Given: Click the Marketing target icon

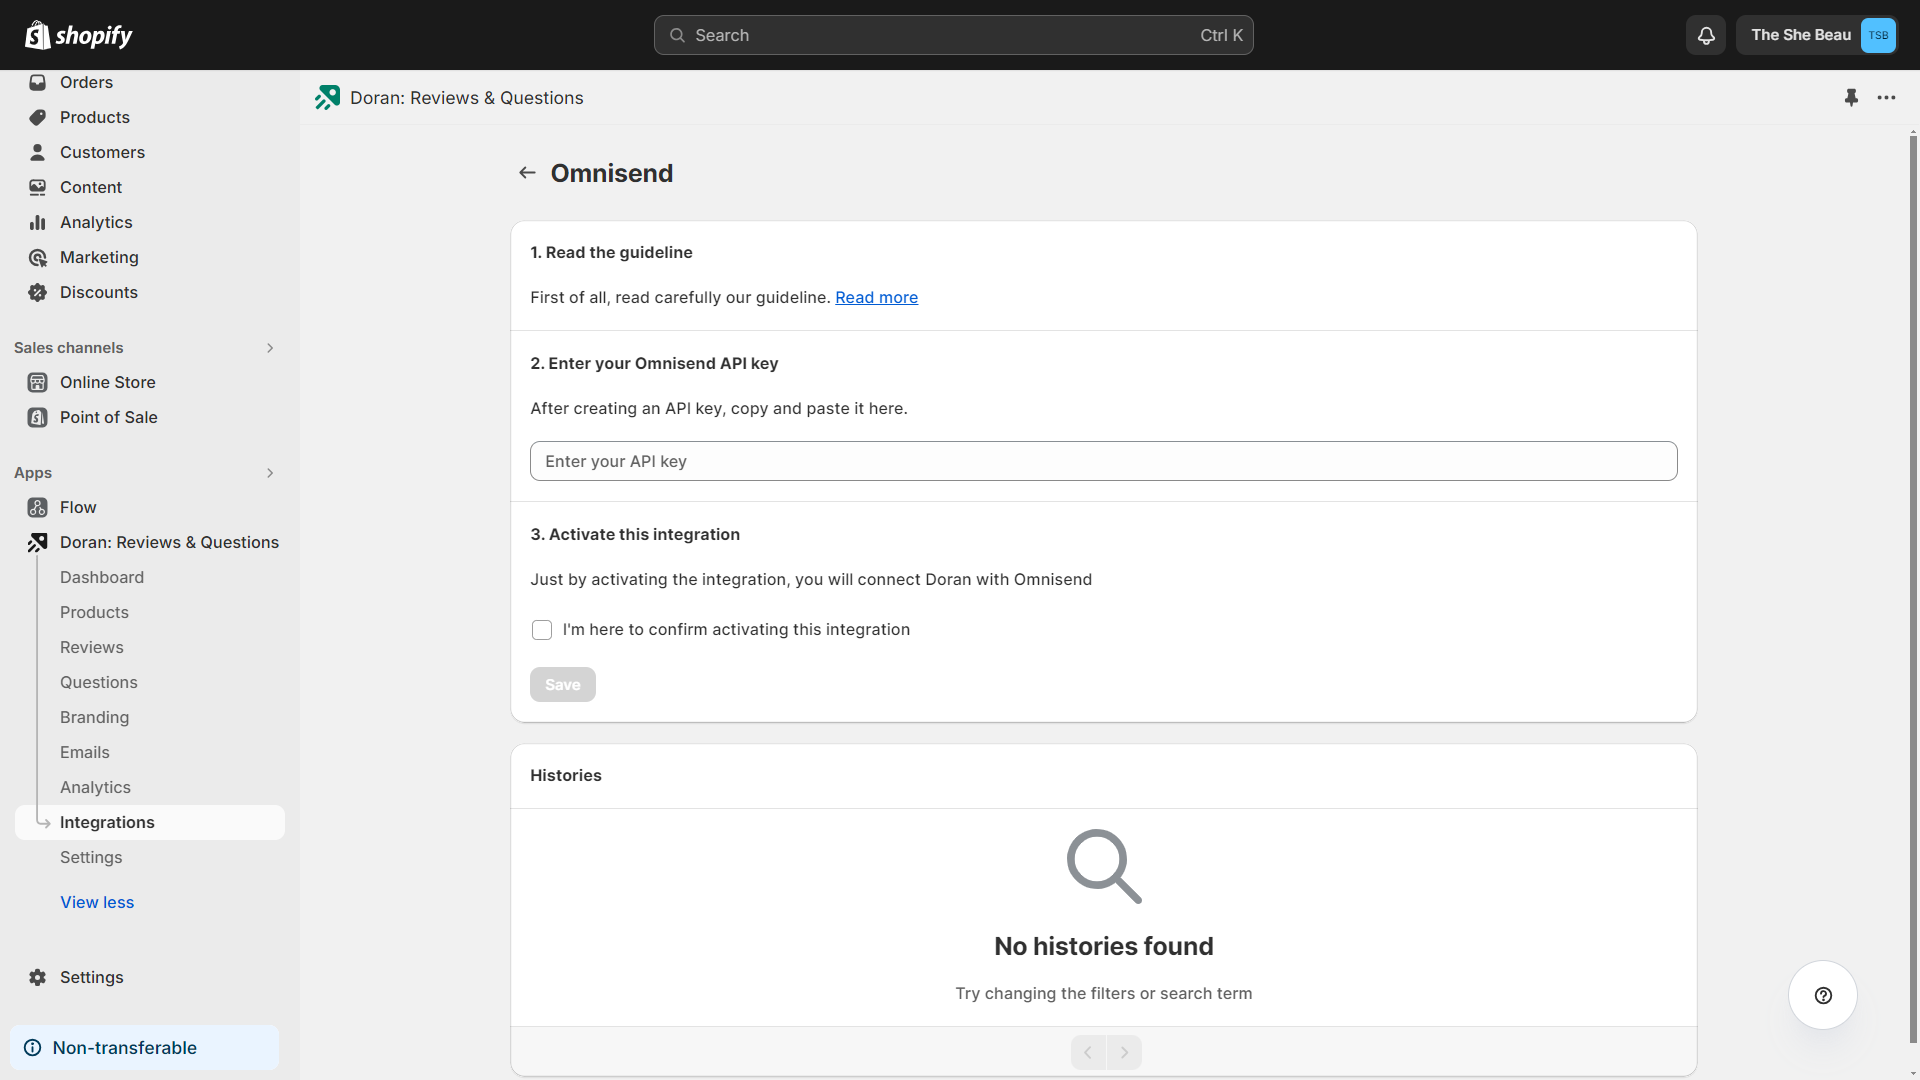Looking at the screenshot, I should tap(38, 257).
